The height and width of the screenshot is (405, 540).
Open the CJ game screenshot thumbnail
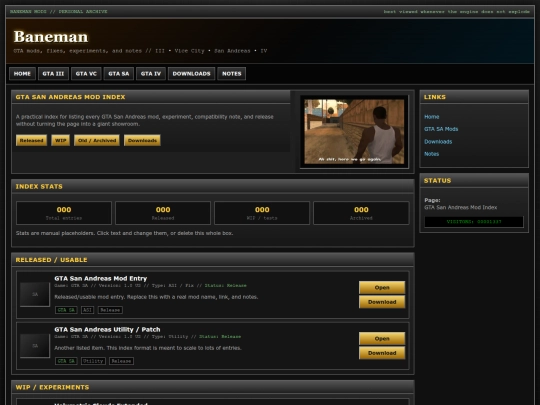point(354,132)
